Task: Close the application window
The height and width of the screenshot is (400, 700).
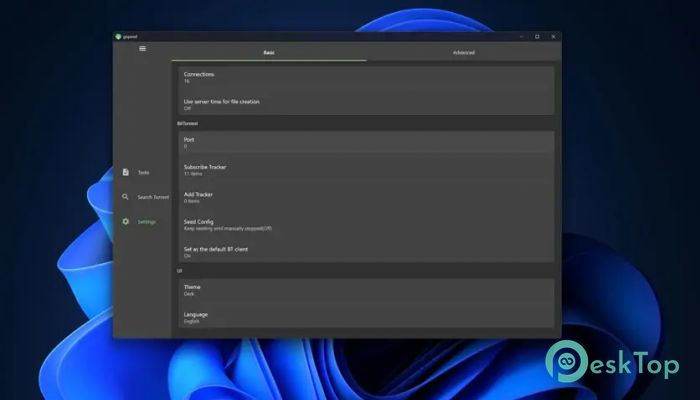Action: 553,37
